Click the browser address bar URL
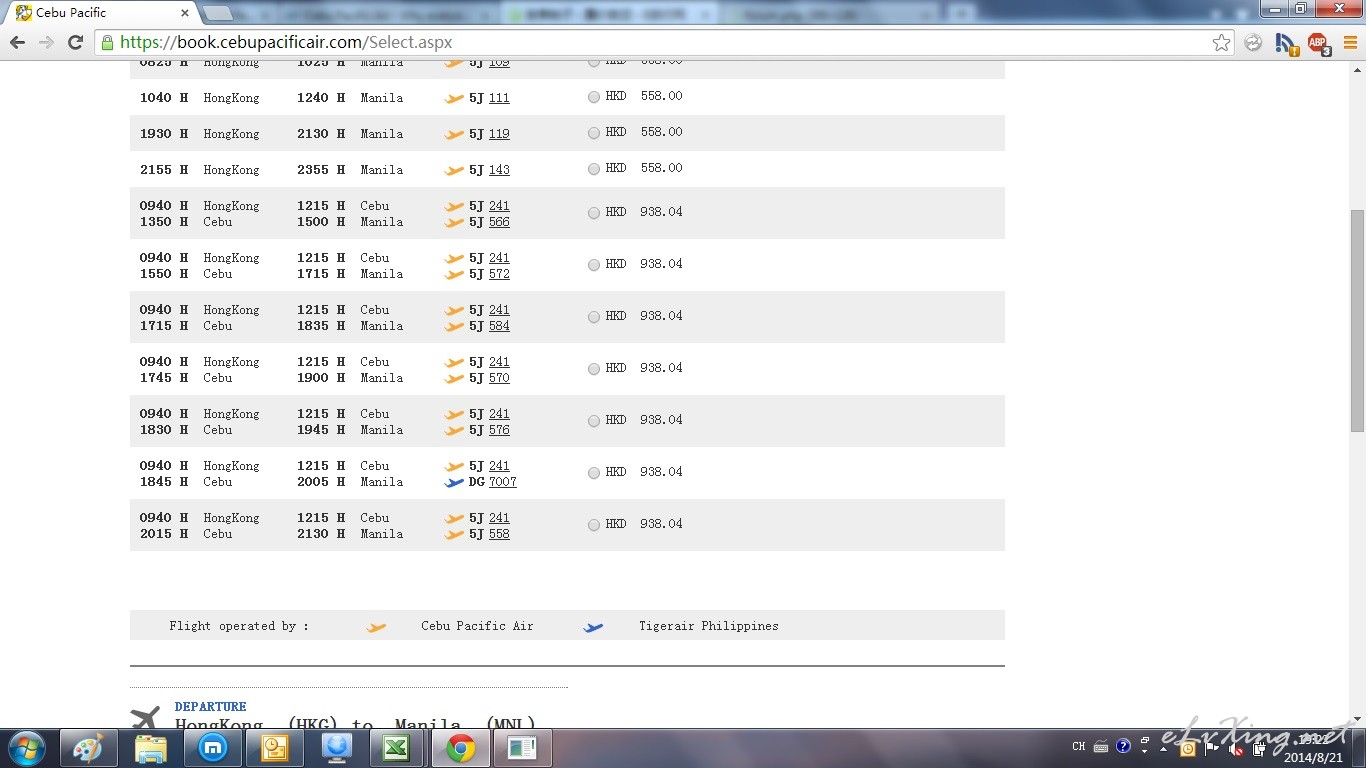1366x768 pixels. (x=286, y=43)
